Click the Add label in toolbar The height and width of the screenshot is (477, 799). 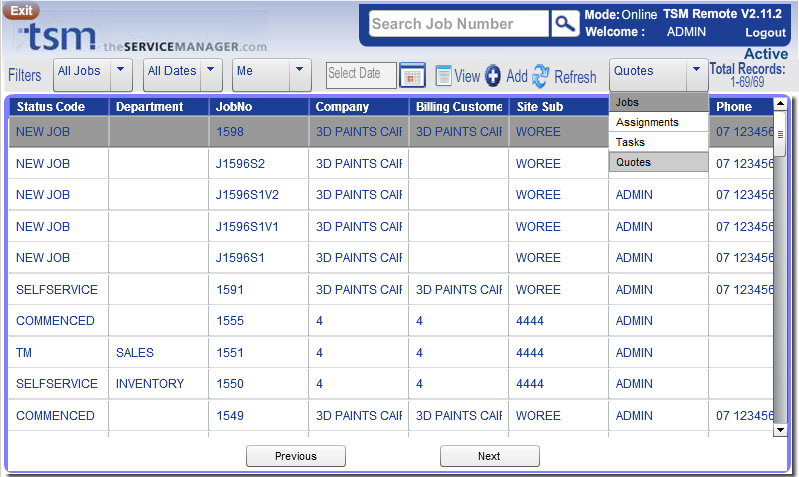[x=517, y=76]
